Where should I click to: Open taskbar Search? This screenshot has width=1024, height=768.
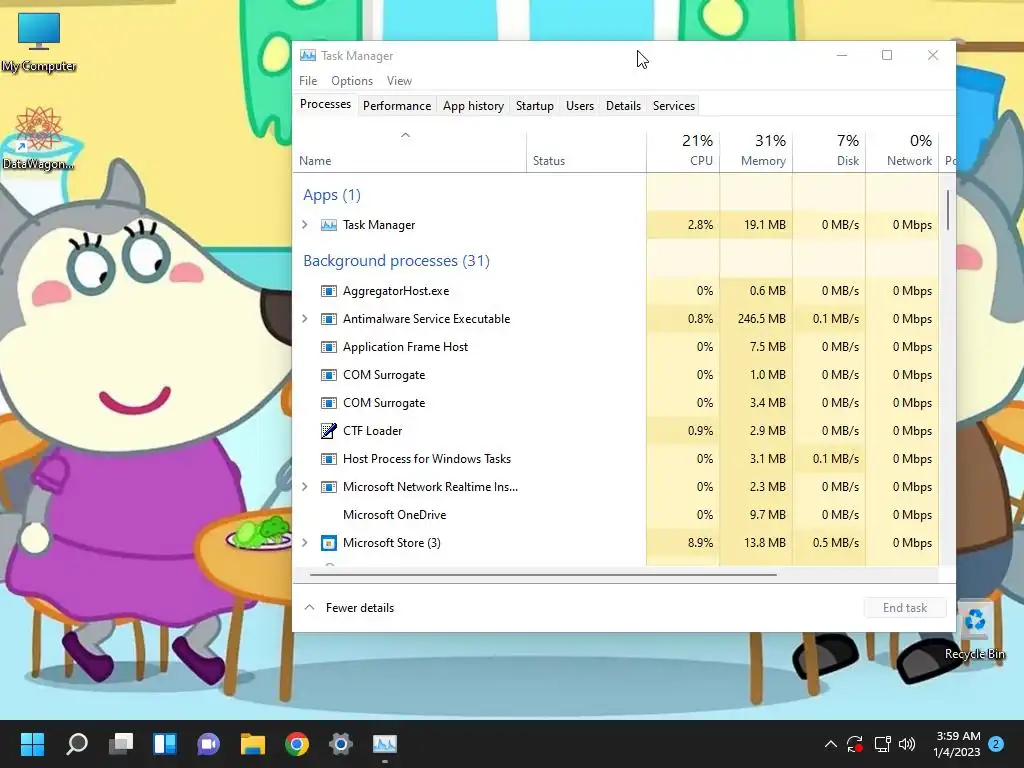tap(77, 744)
